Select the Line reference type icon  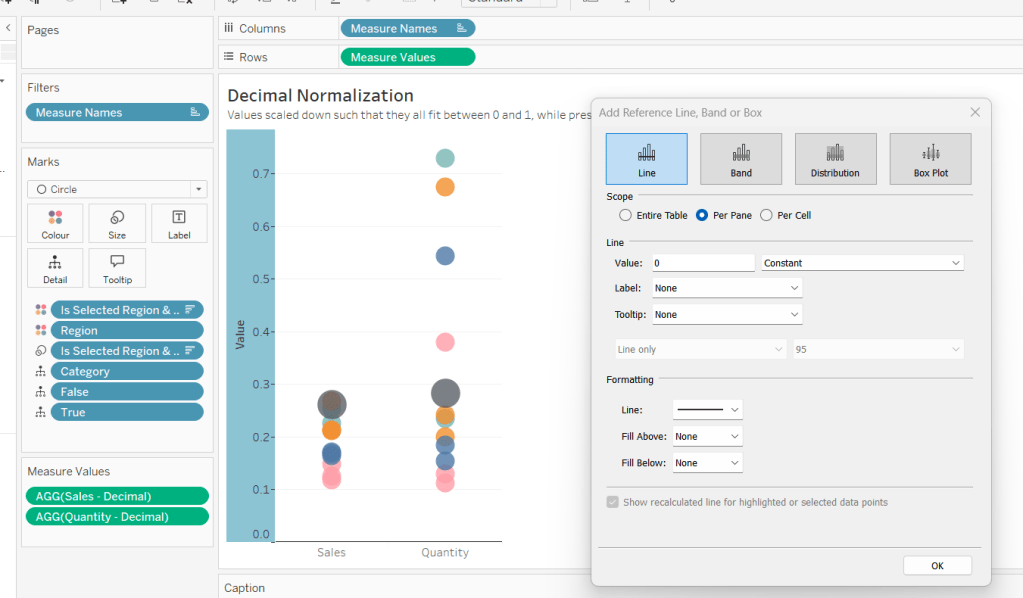pos(646,158)
